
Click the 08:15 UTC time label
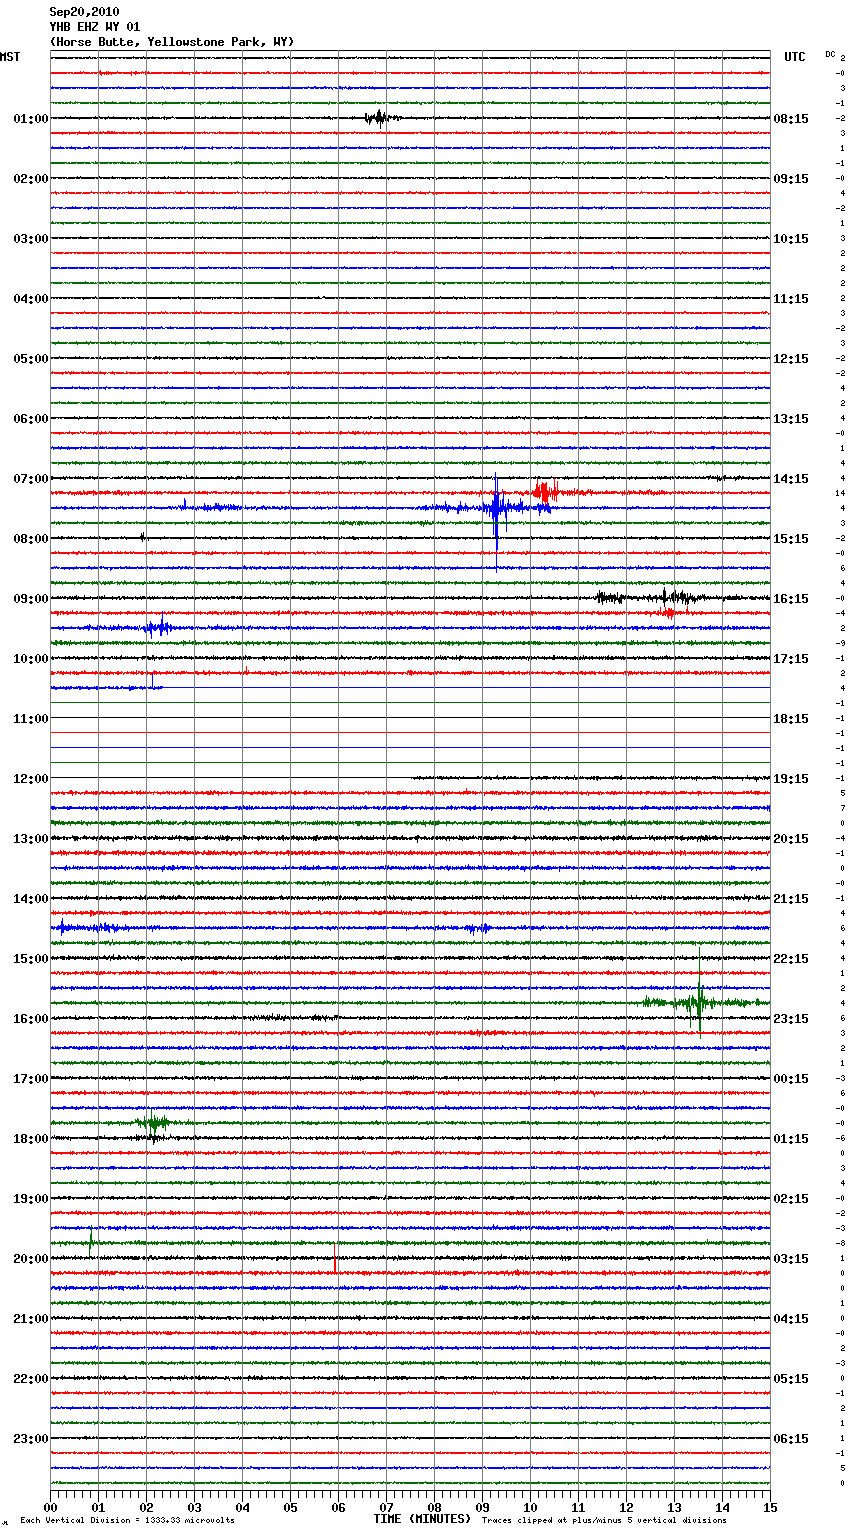tap(791, 119)
